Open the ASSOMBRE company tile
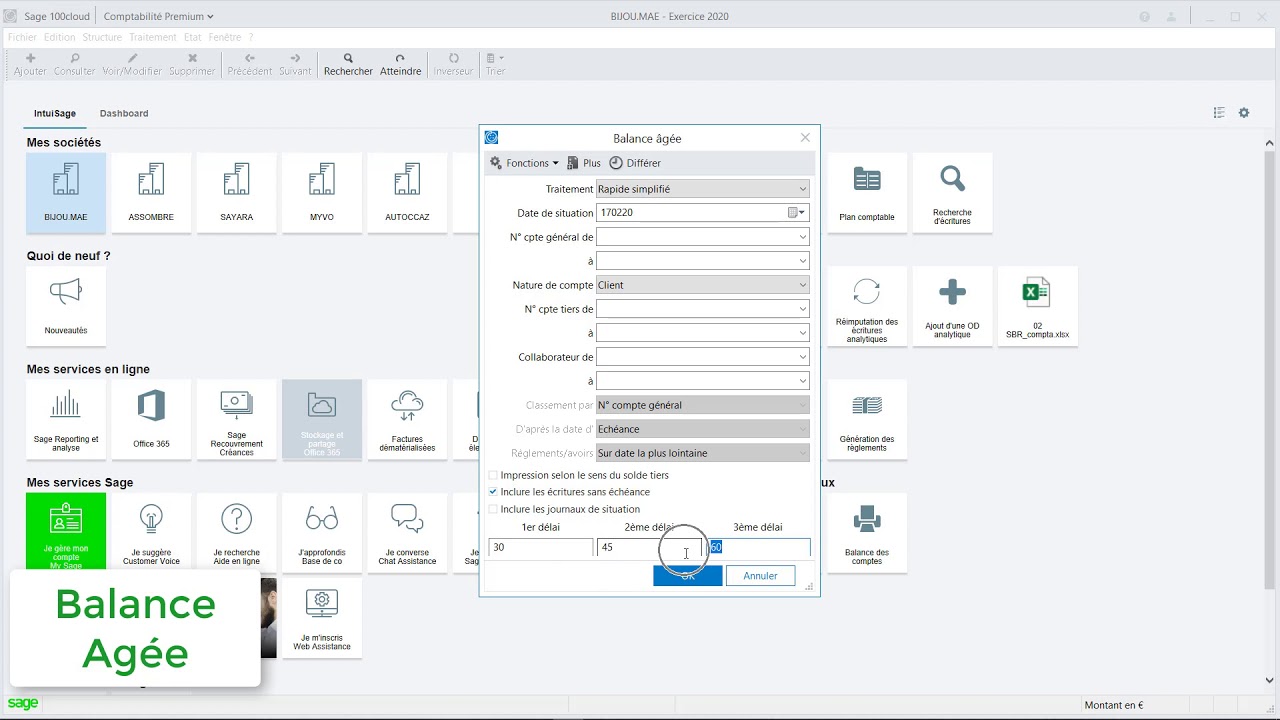This screenshot has width=1280, height=720. pyautogui.click(x=151, y=193)
